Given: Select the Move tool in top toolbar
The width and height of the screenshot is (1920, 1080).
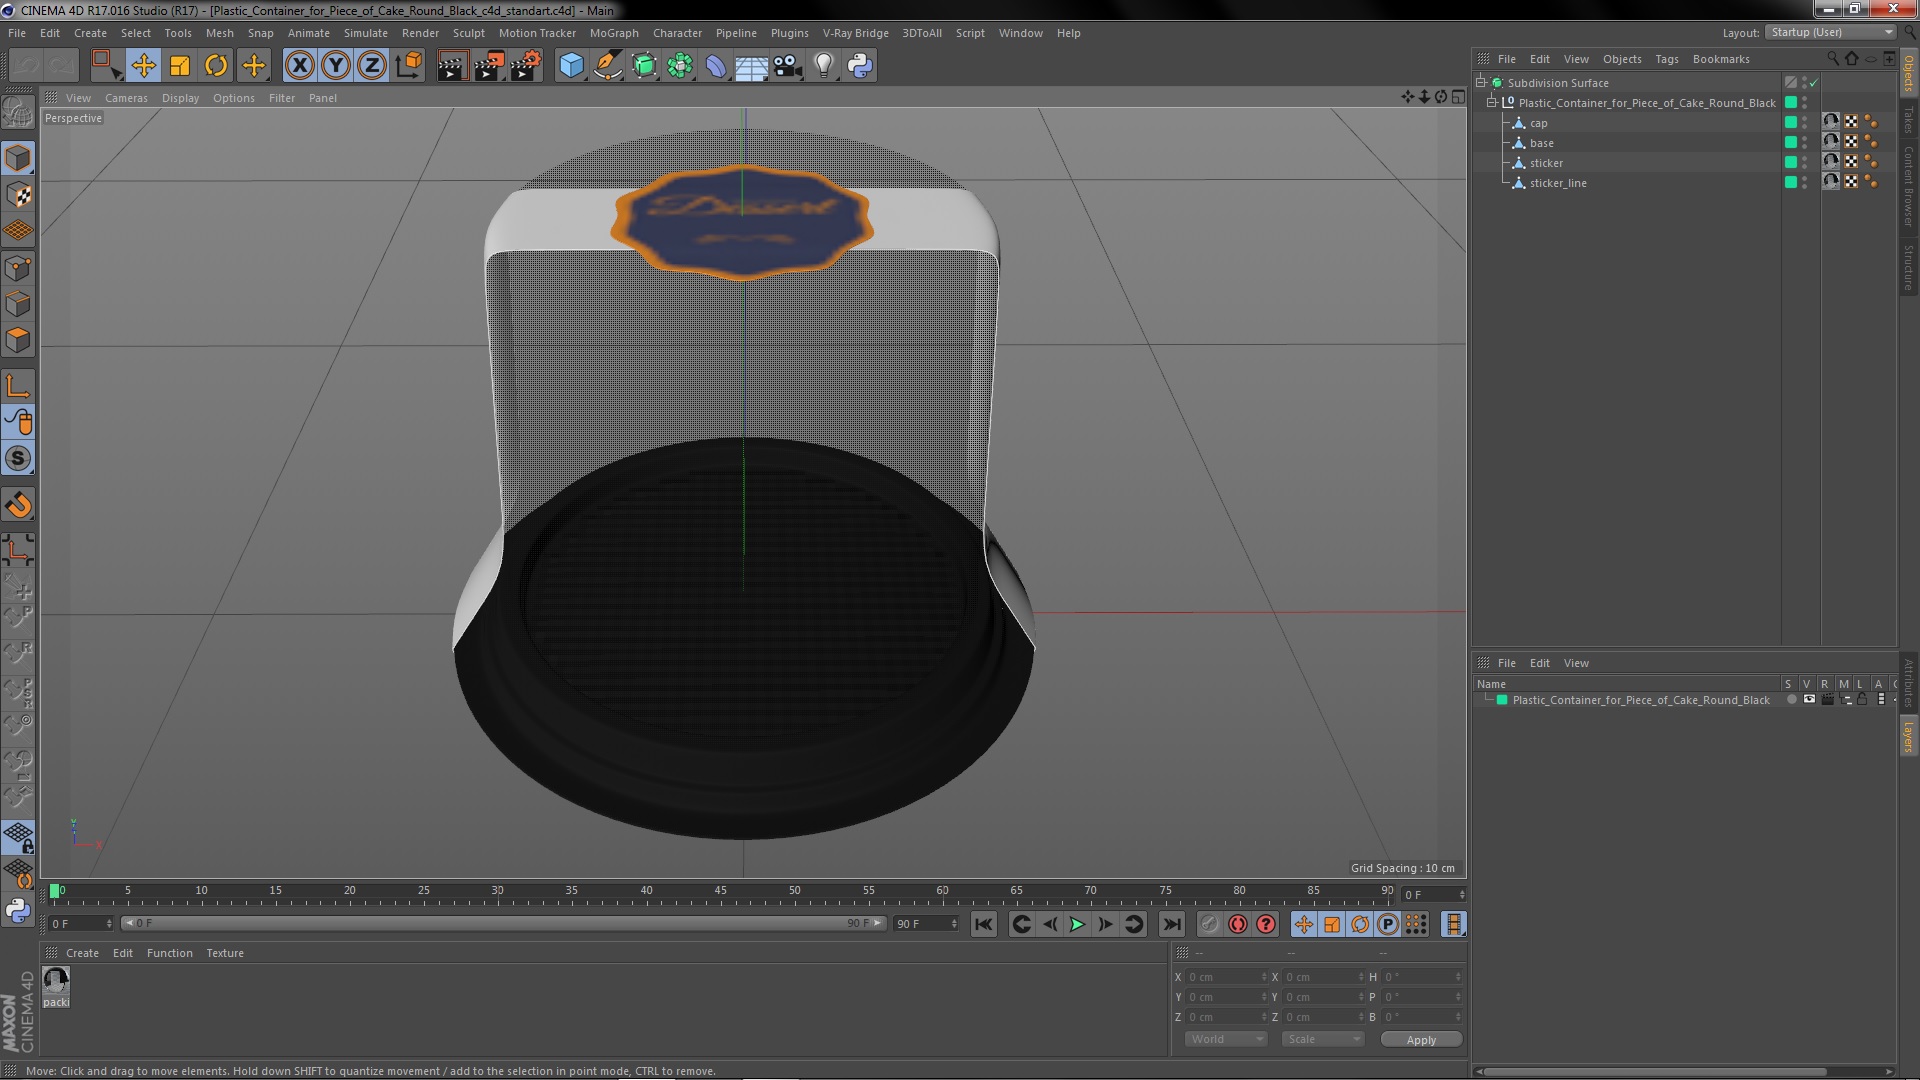Looking at the screenshot, I should [x=143, y=66].
